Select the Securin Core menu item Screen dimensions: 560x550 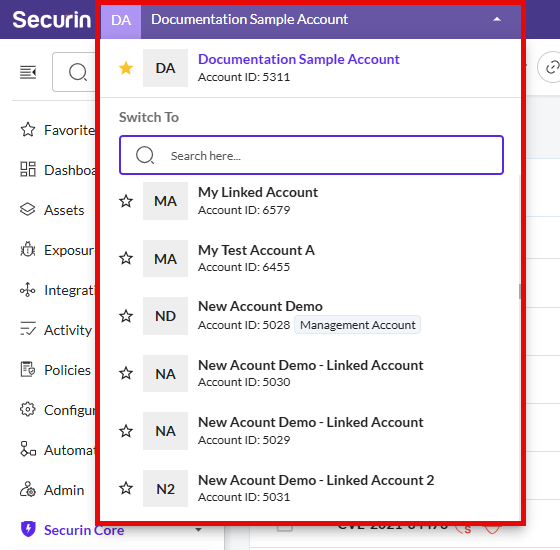[84, 530]
